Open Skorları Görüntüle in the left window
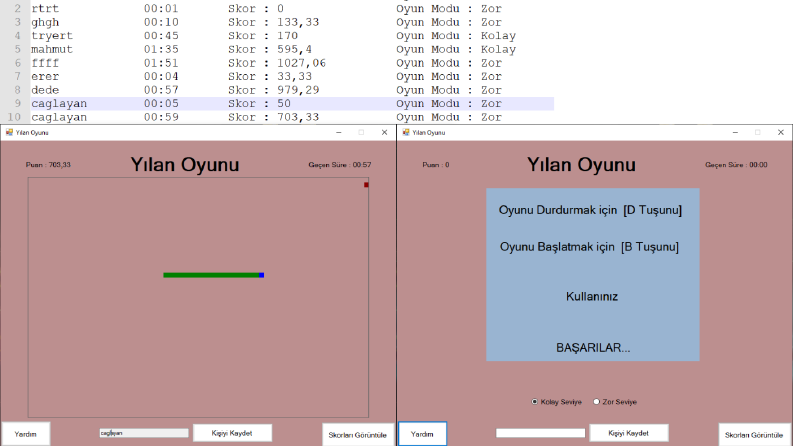Viewport: 793px width, 446px height. tap(358, 435)
